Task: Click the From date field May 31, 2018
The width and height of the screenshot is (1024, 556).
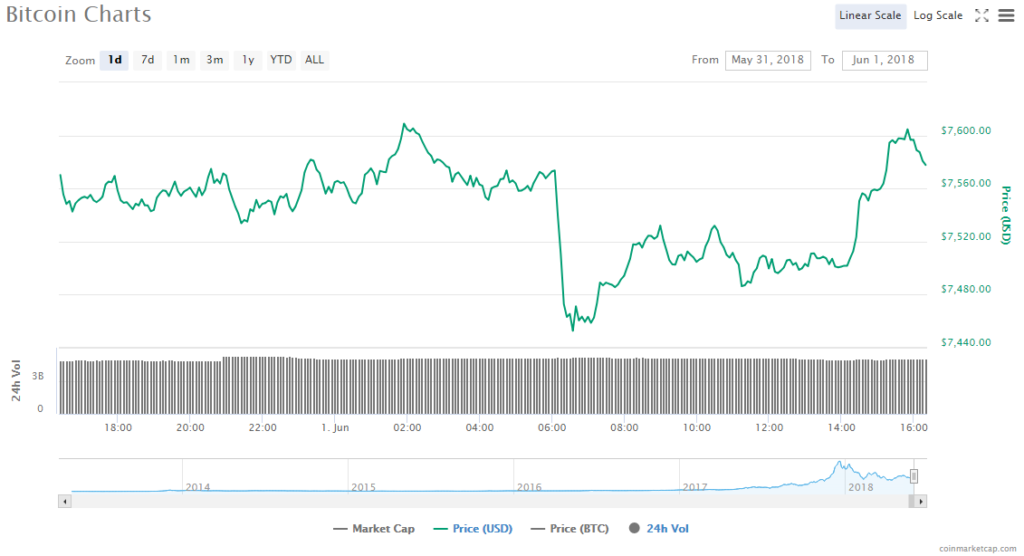Action: coord(768,60)
